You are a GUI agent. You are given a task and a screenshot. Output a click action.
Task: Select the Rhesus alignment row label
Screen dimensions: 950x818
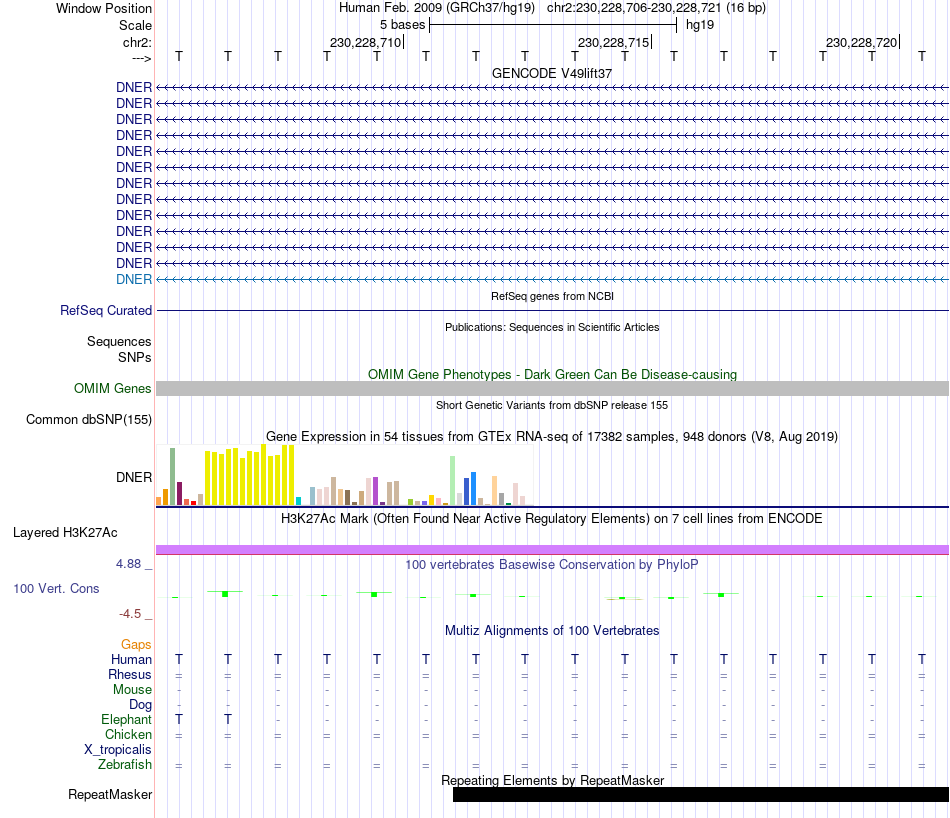130,674
